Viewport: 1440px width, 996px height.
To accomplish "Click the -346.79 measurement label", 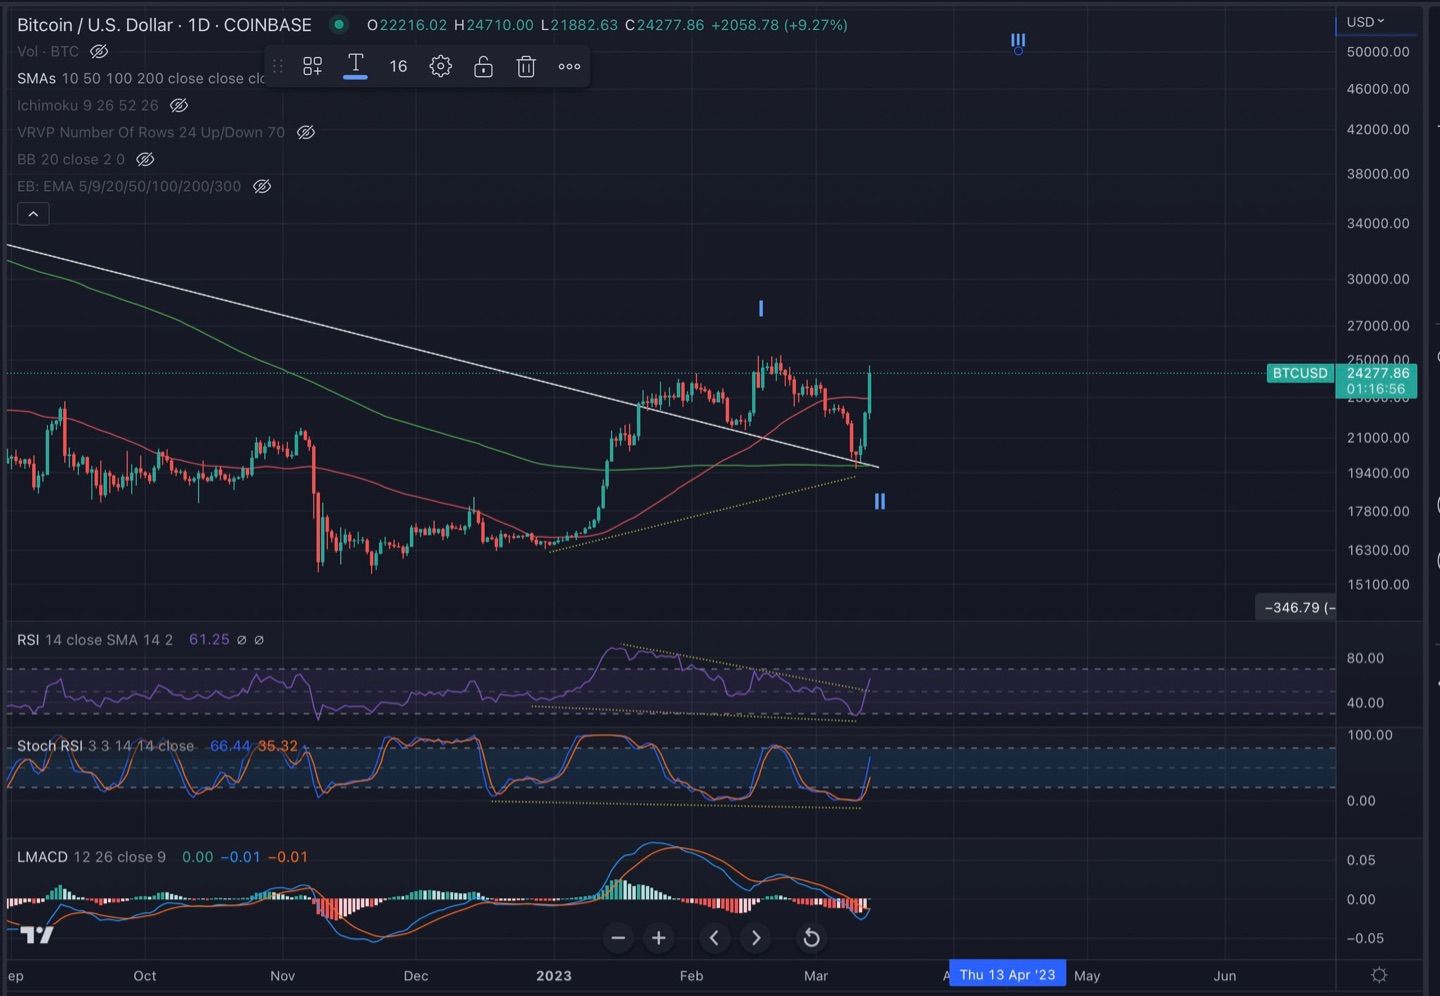I will point(1296,607).
